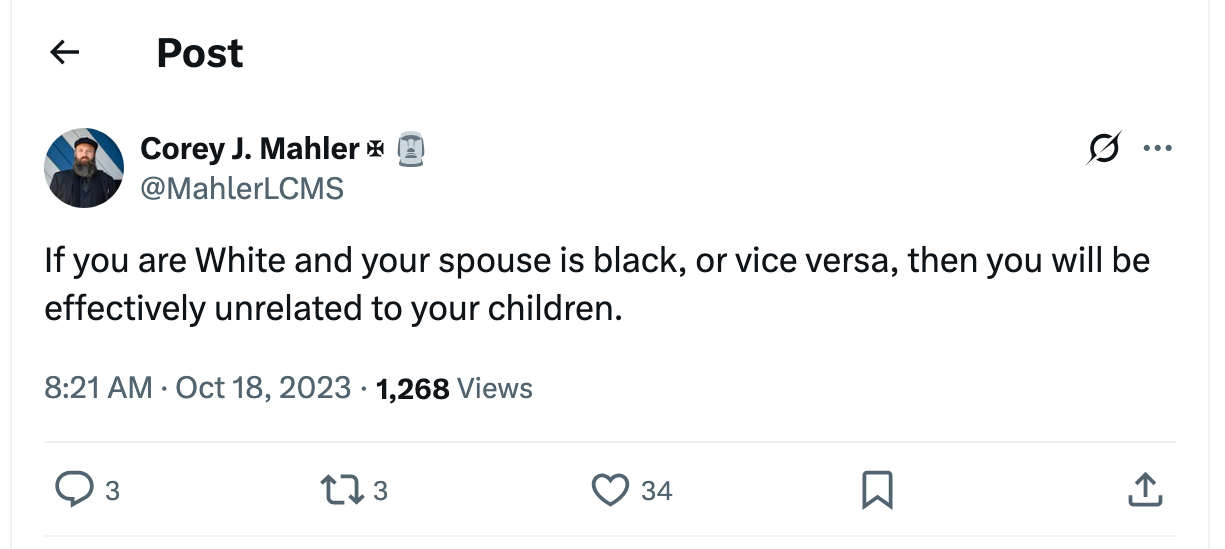This screenshot has width=1225, height=549.
Task: Click the repost count beside the arrows
Action: coord(380,491)
